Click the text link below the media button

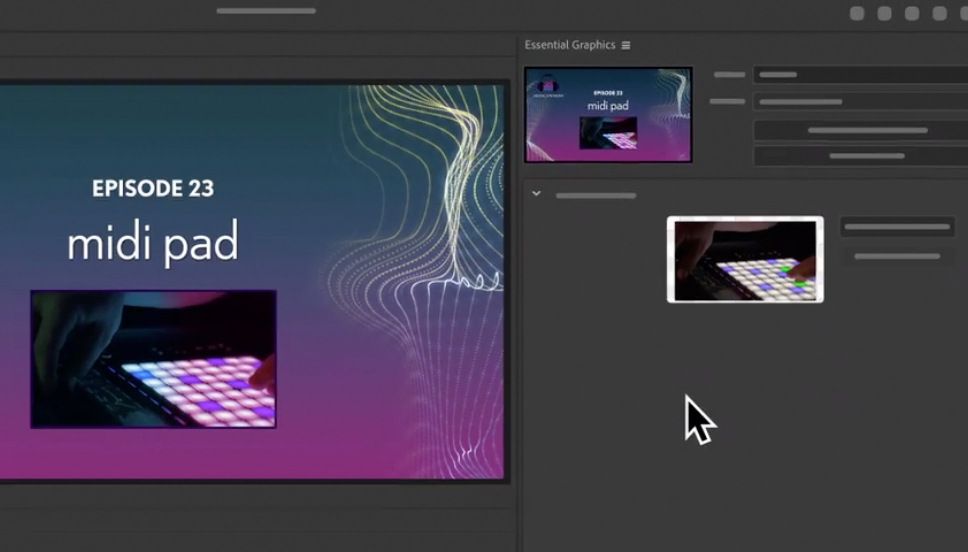pyautogui.click(x=897, y=257)
